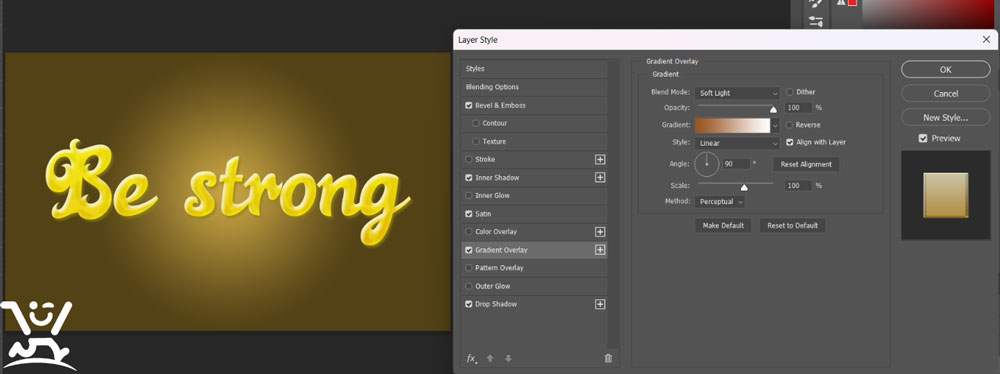The height and width of the screenshot is (374, 1000).
Task: Open the Blend Mode Soft Light dropdown
Action: [x=737, y=93]
